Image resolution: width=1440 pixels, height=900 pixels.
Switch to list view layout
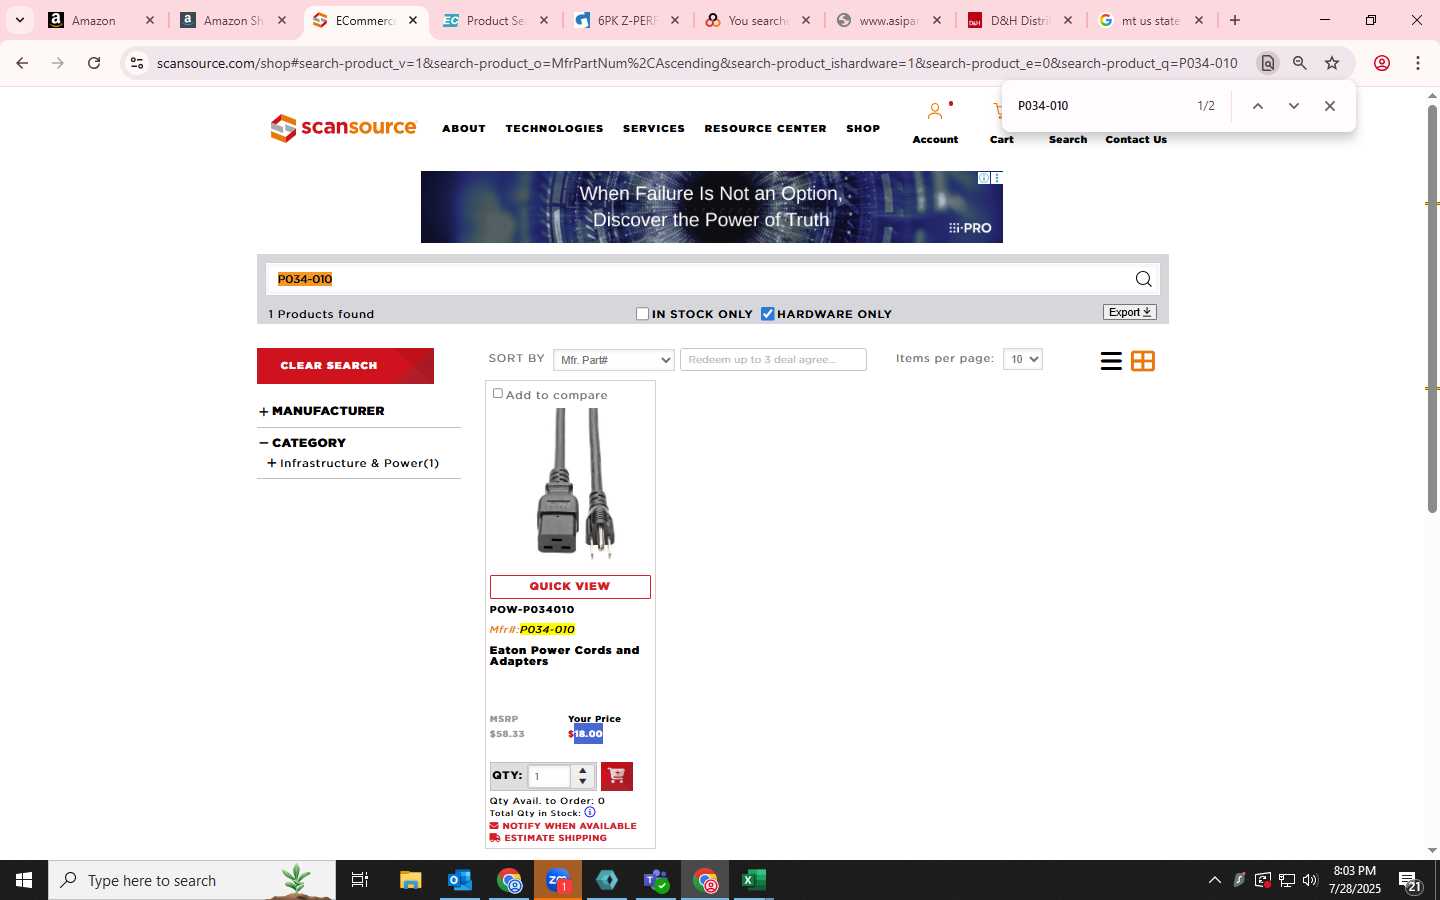click(1110, 361)
